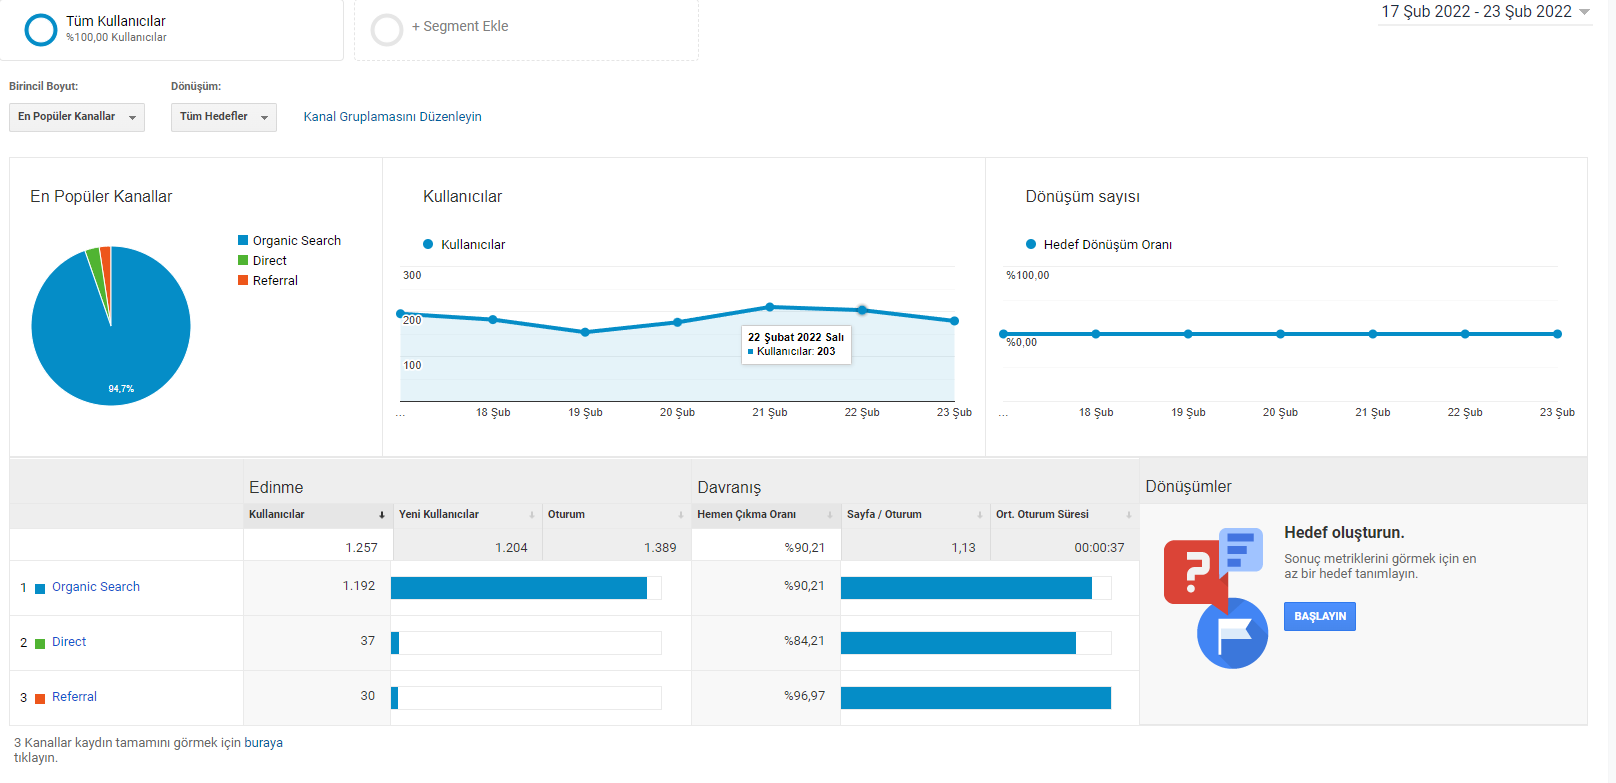Click the goal flag illustration icon

[x=1232, y=633]
